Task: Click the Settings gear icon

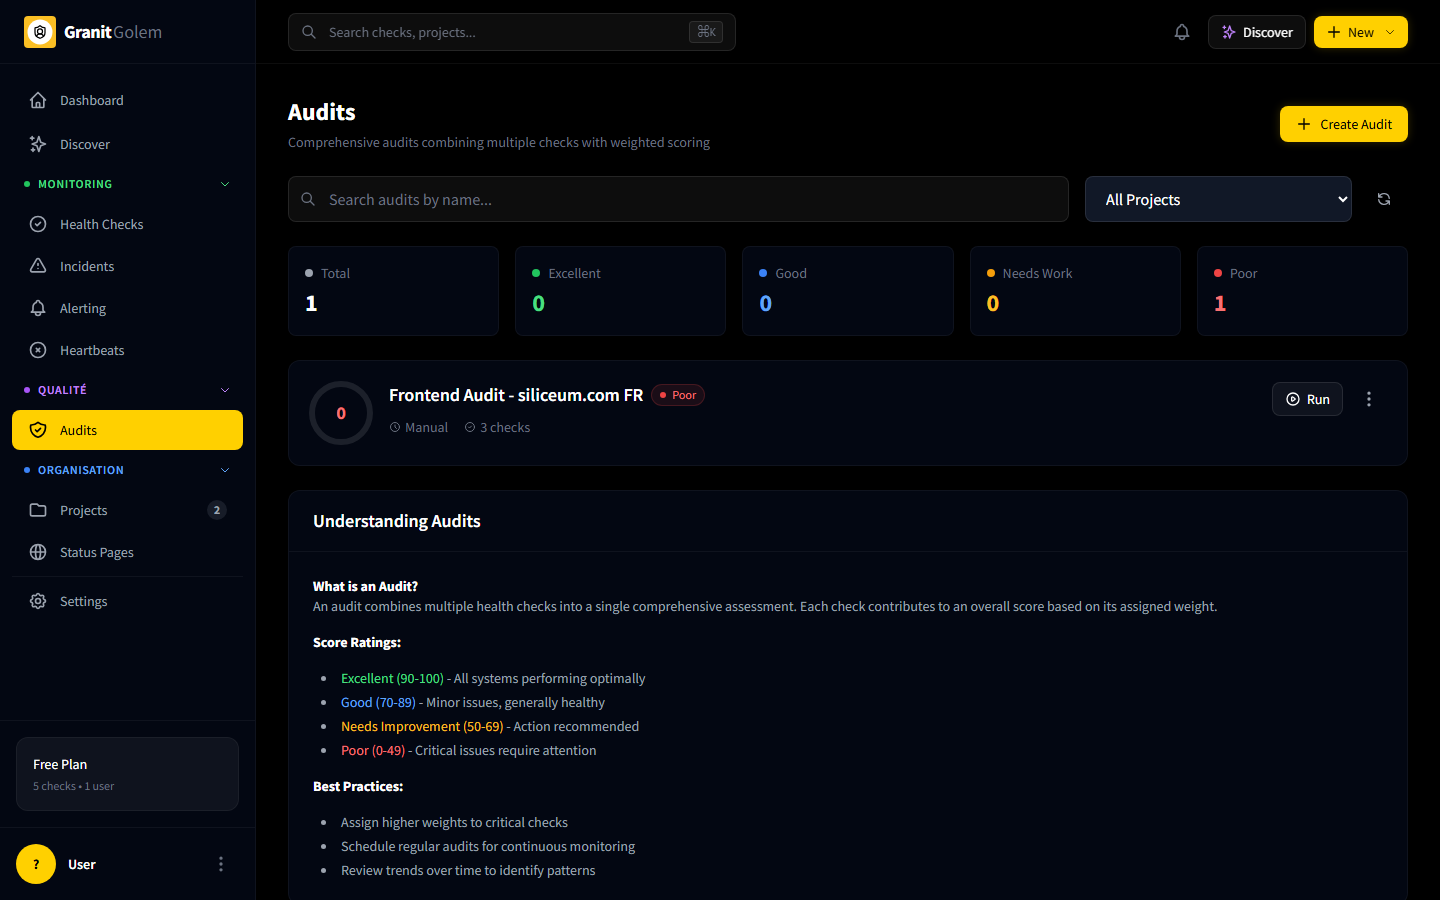Action: (38, 601)
